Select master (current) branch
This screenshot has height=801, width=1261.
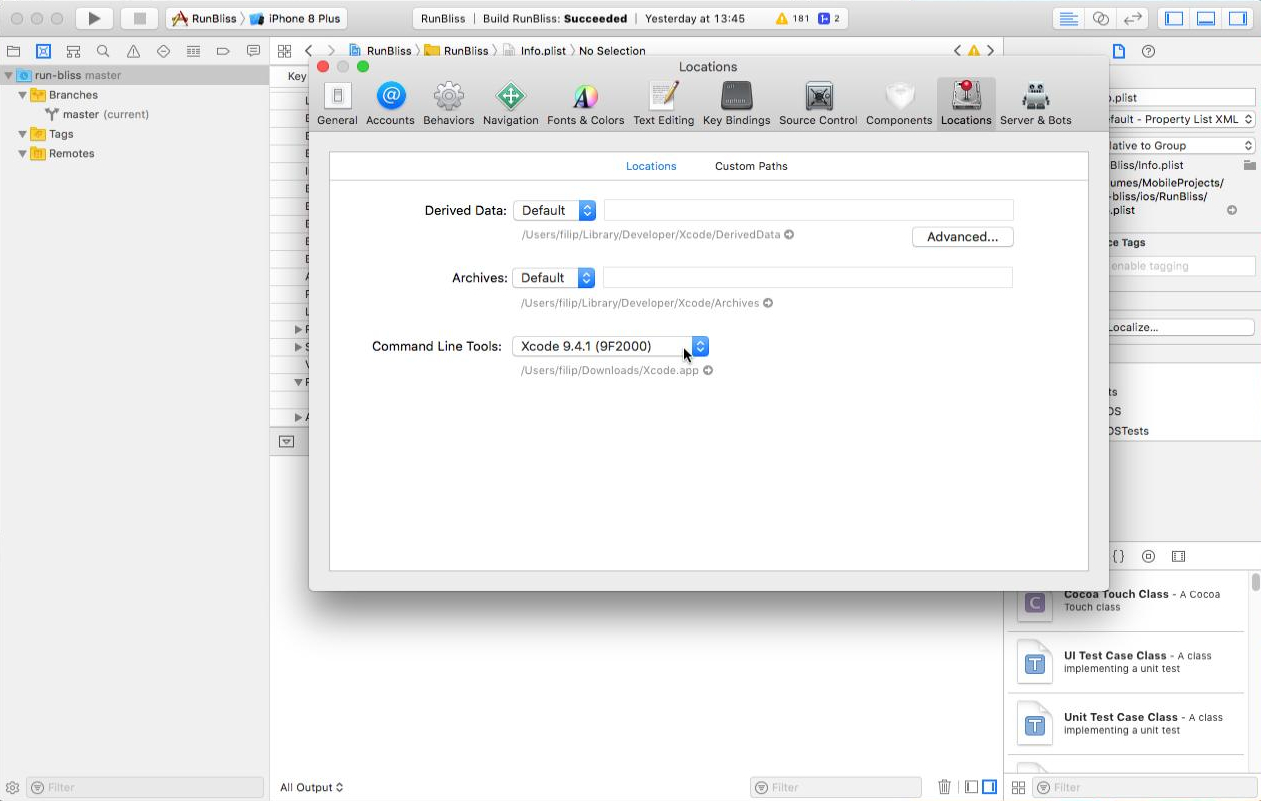tap(106, 114)
